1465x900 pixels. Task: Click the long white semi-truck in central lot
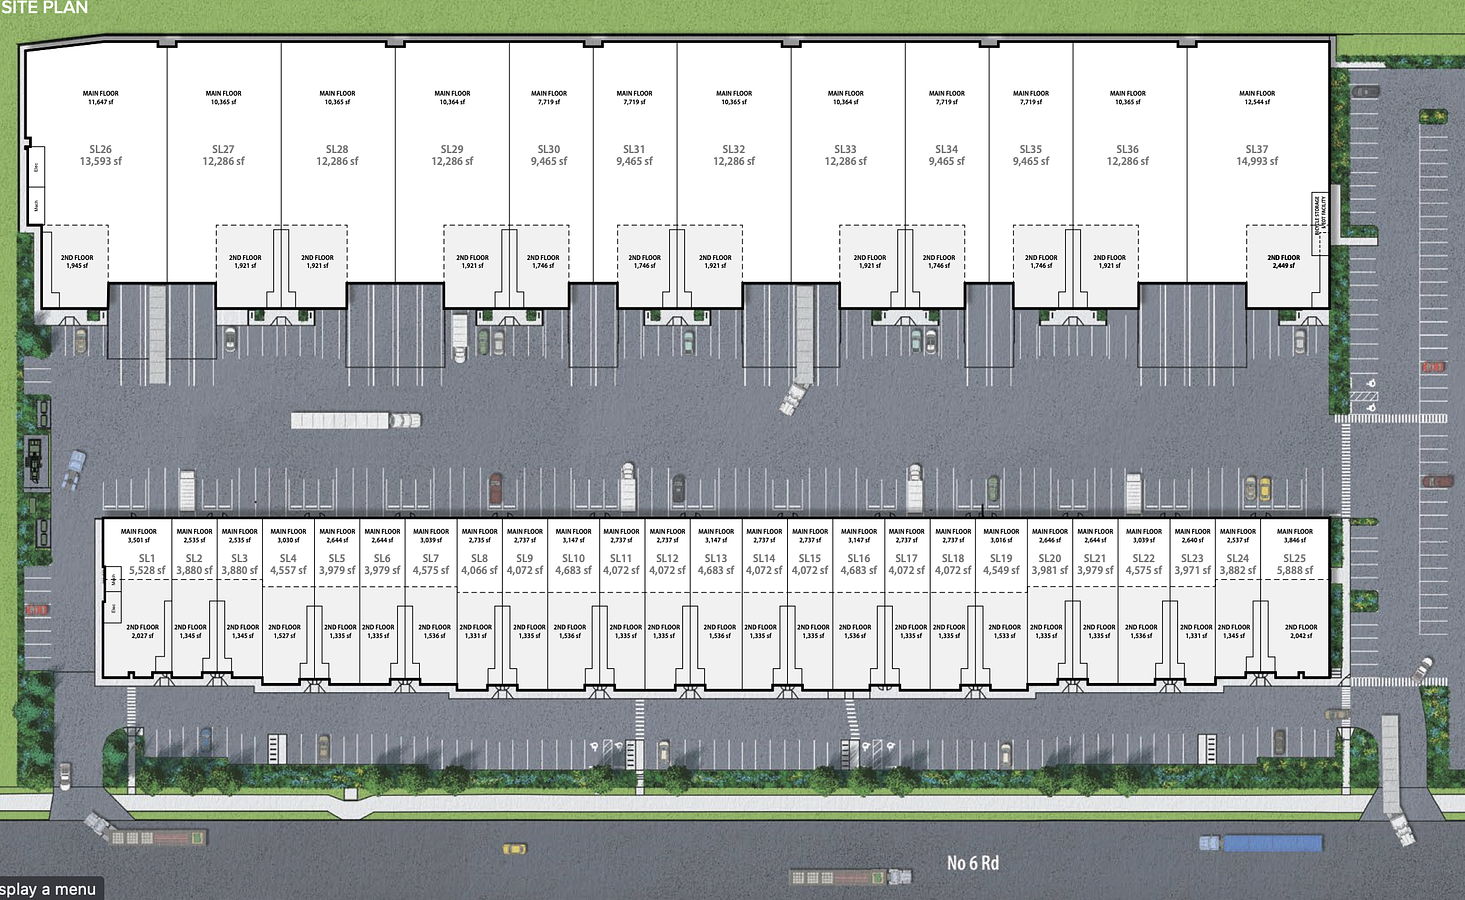tap(355, 420)
